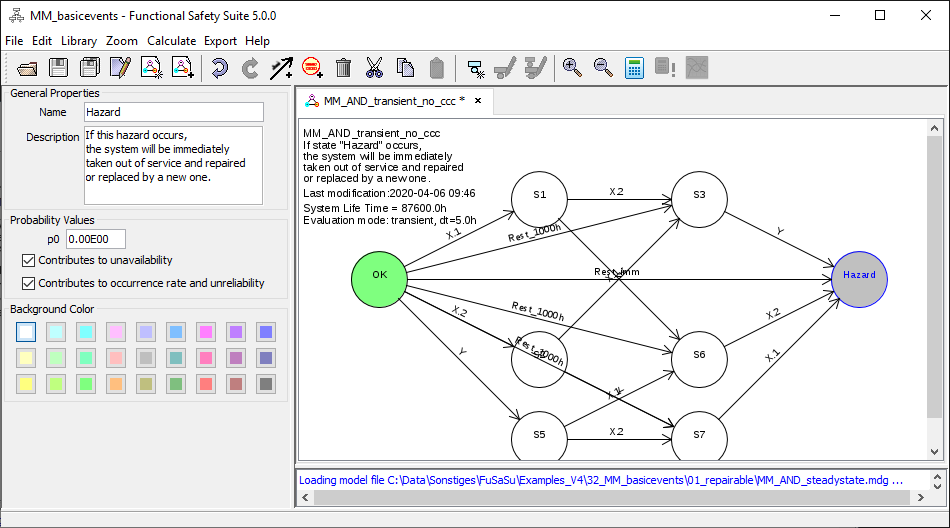Click the scissors cut icon
The height and width of the screenshot is (528, 950).
point(374,68)
